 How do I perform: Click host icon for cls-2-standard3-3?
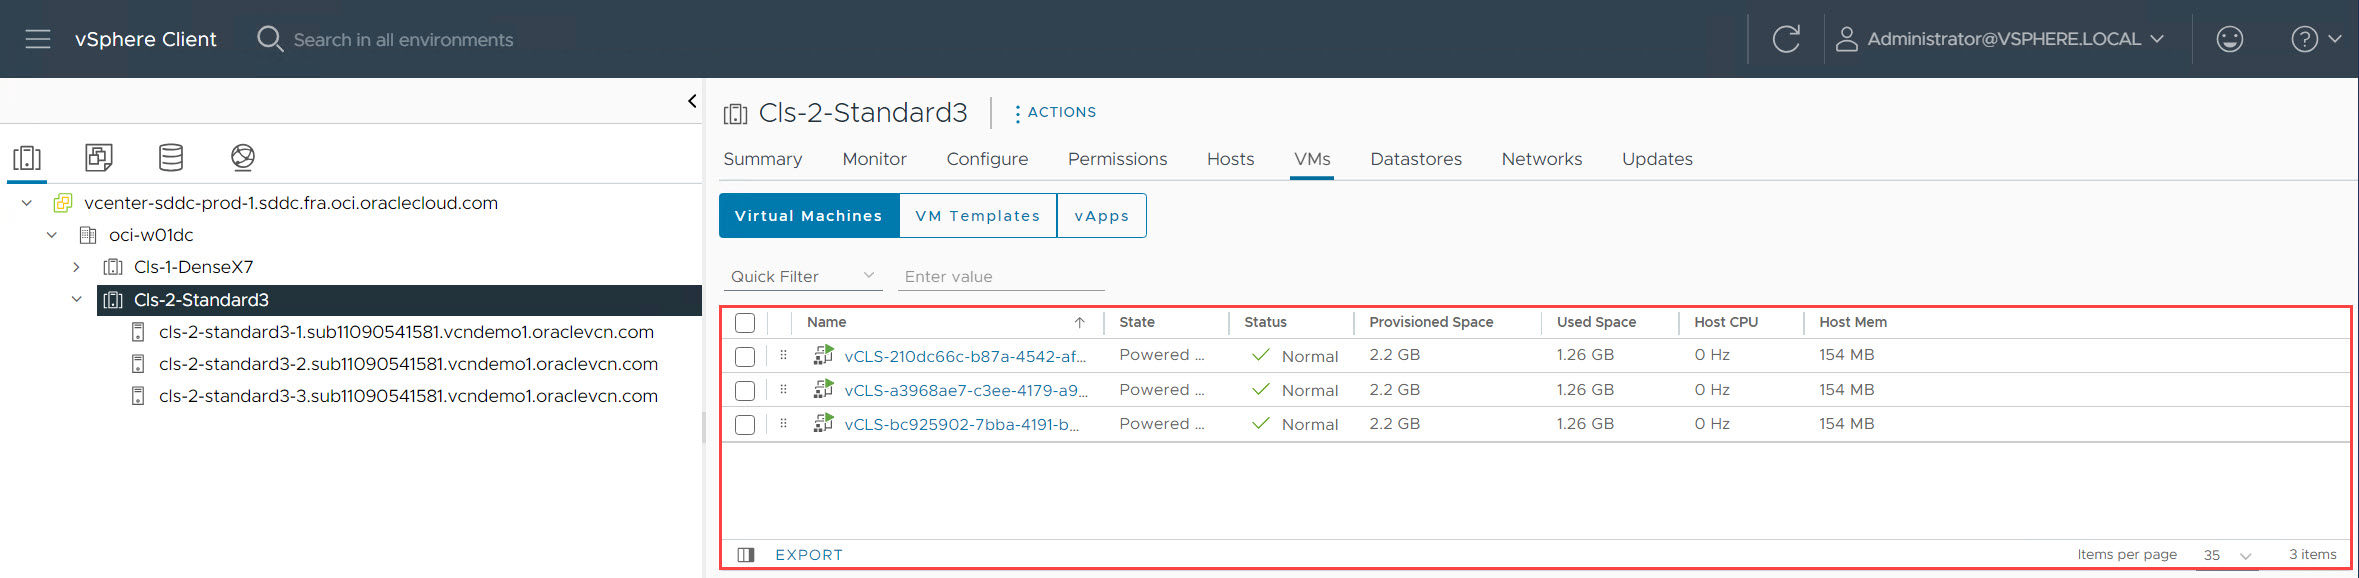138,396
